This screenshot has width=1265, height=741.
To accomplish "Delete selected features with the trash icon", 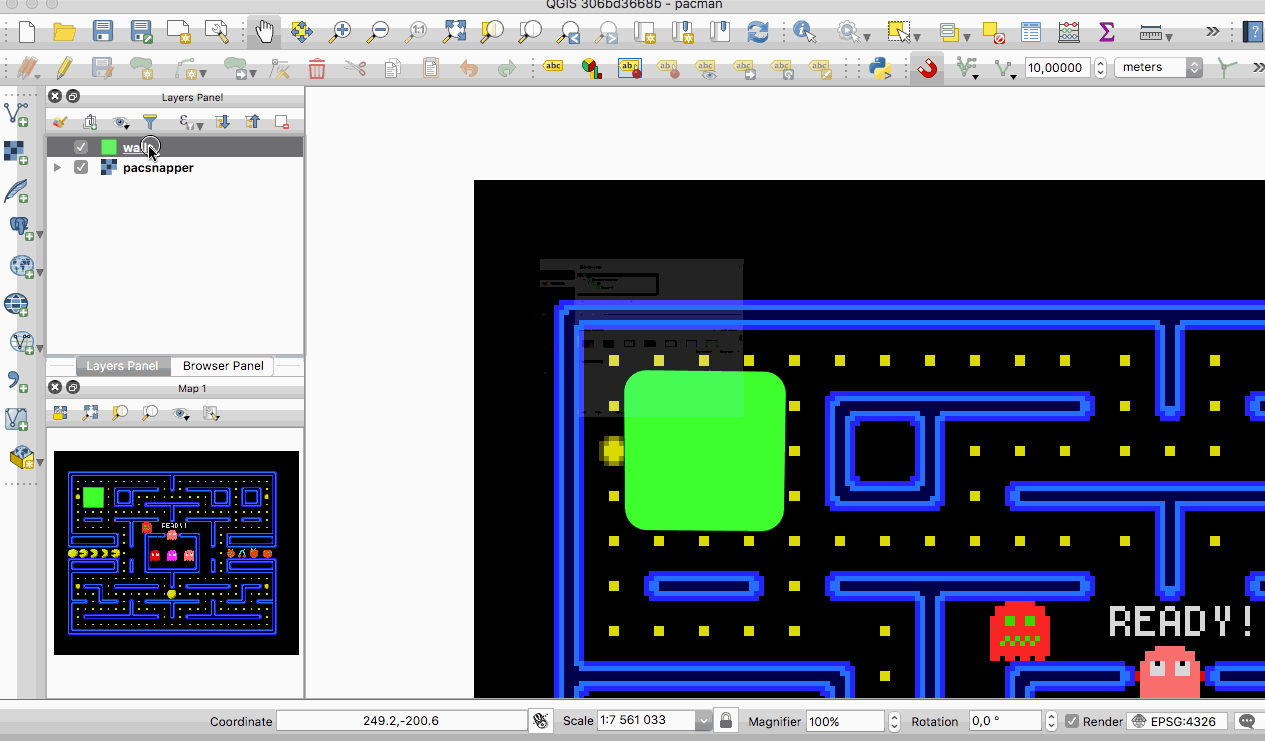I will [317, 68].
